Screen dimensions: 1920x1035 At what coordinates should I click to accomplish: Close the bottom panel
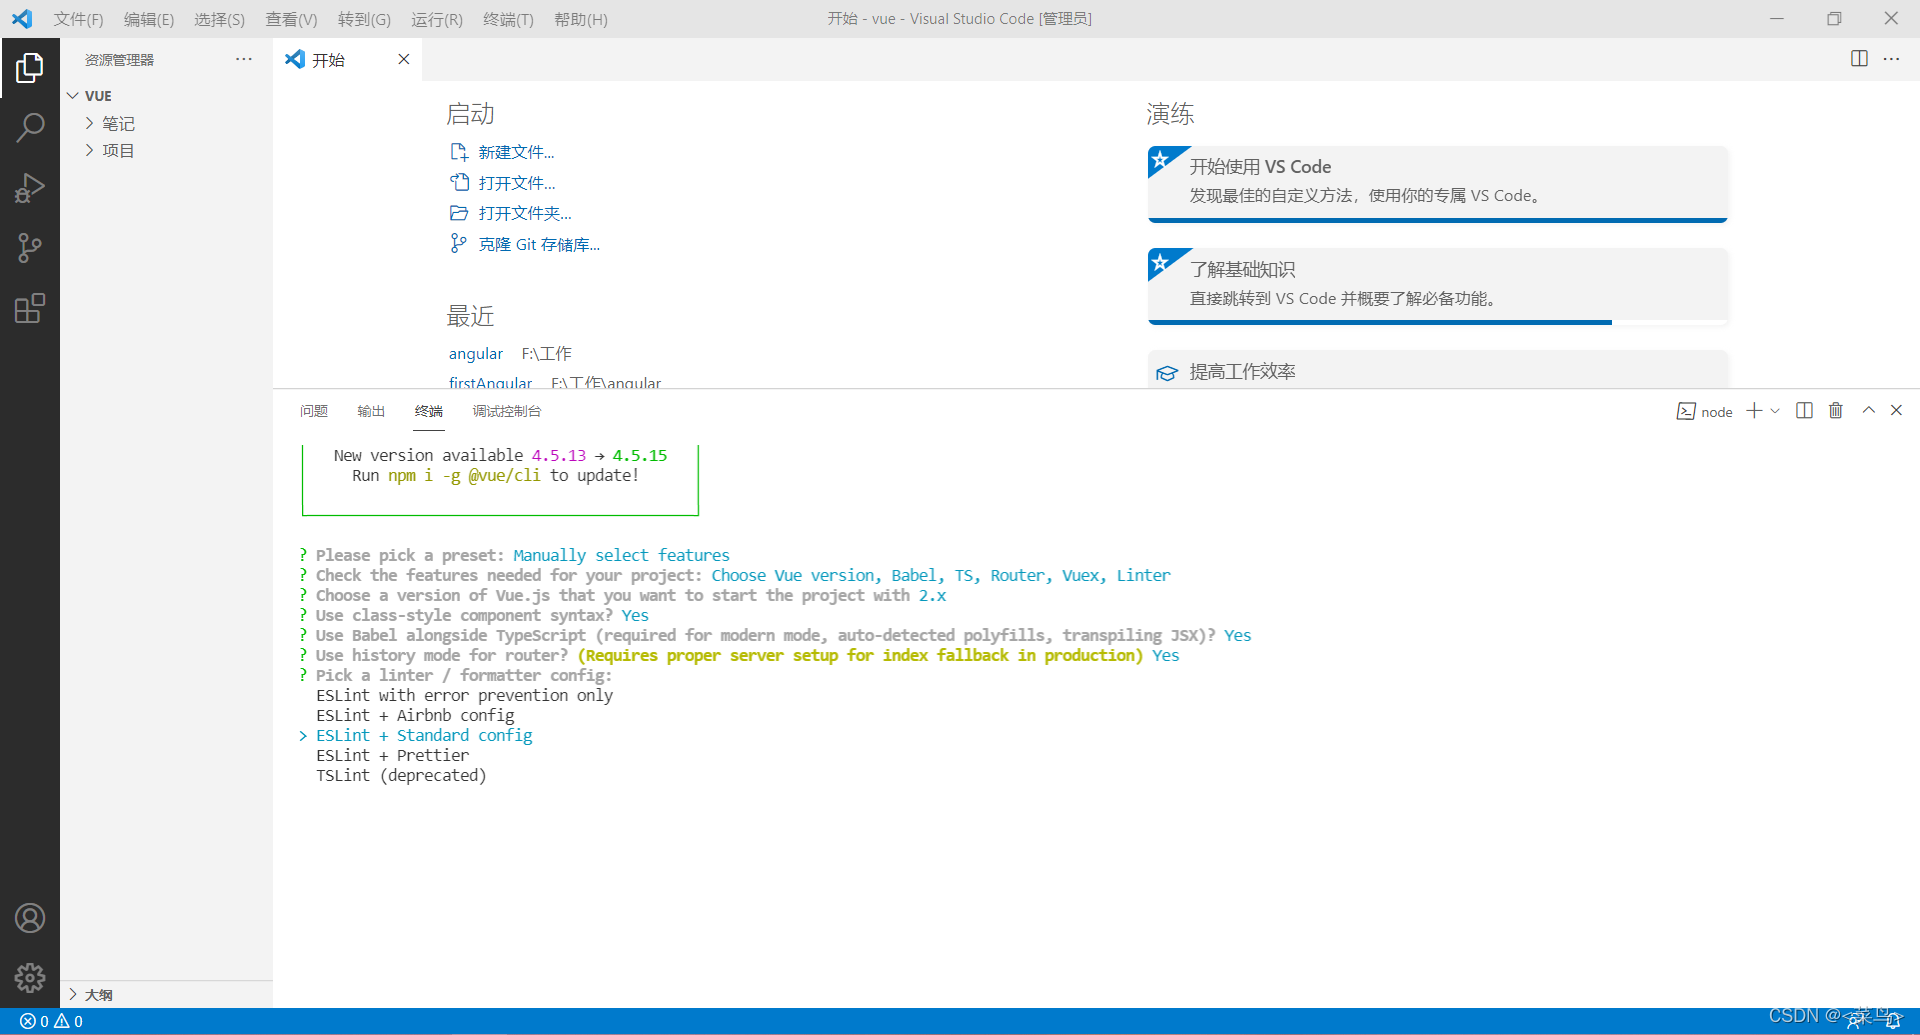tap(1896, 410)
